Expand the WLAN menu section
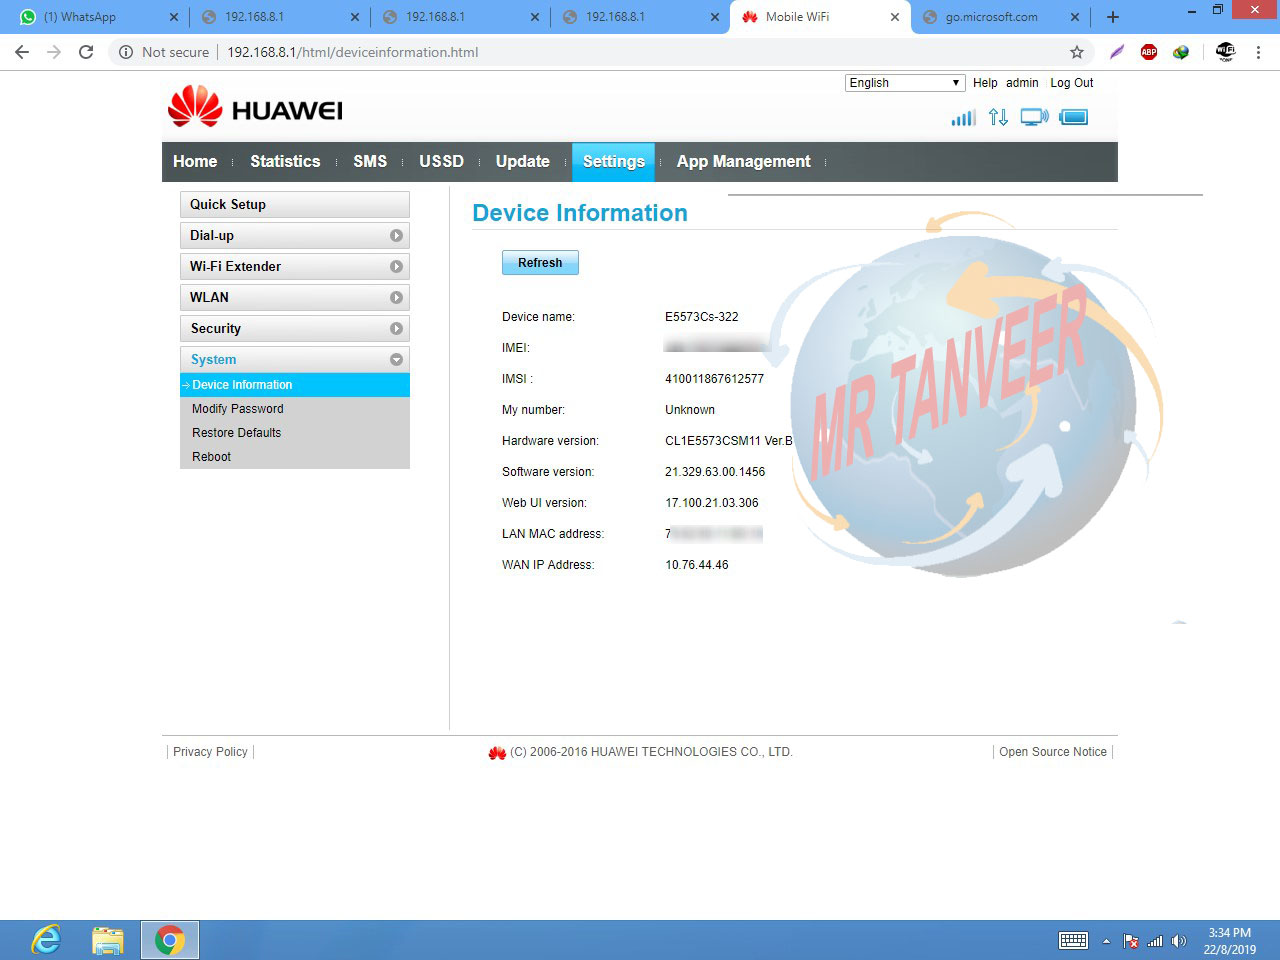The height and width of the screenshot is (960, 1280). [295, 298]
